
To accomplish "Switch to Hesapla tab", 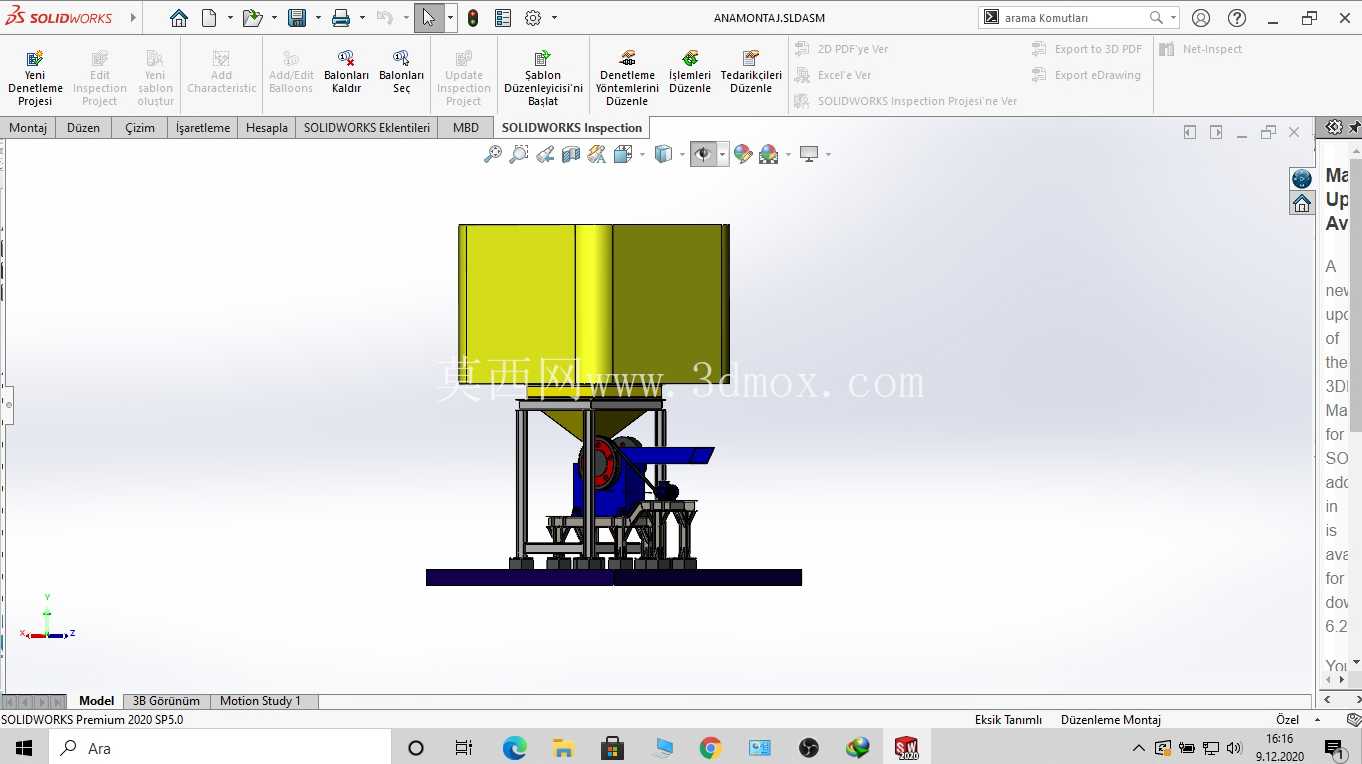I will (267, 128).
